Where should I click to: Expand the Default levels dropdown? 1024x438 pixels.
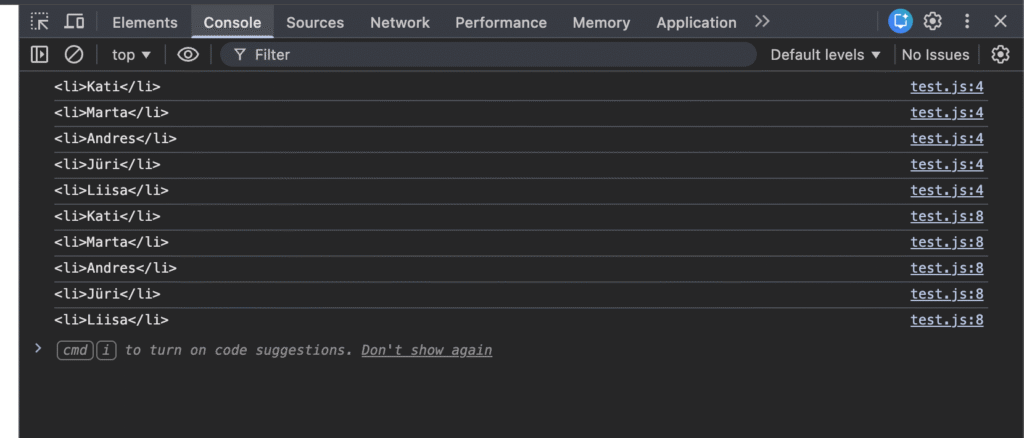pyautogui.click(x=826, y=55)
